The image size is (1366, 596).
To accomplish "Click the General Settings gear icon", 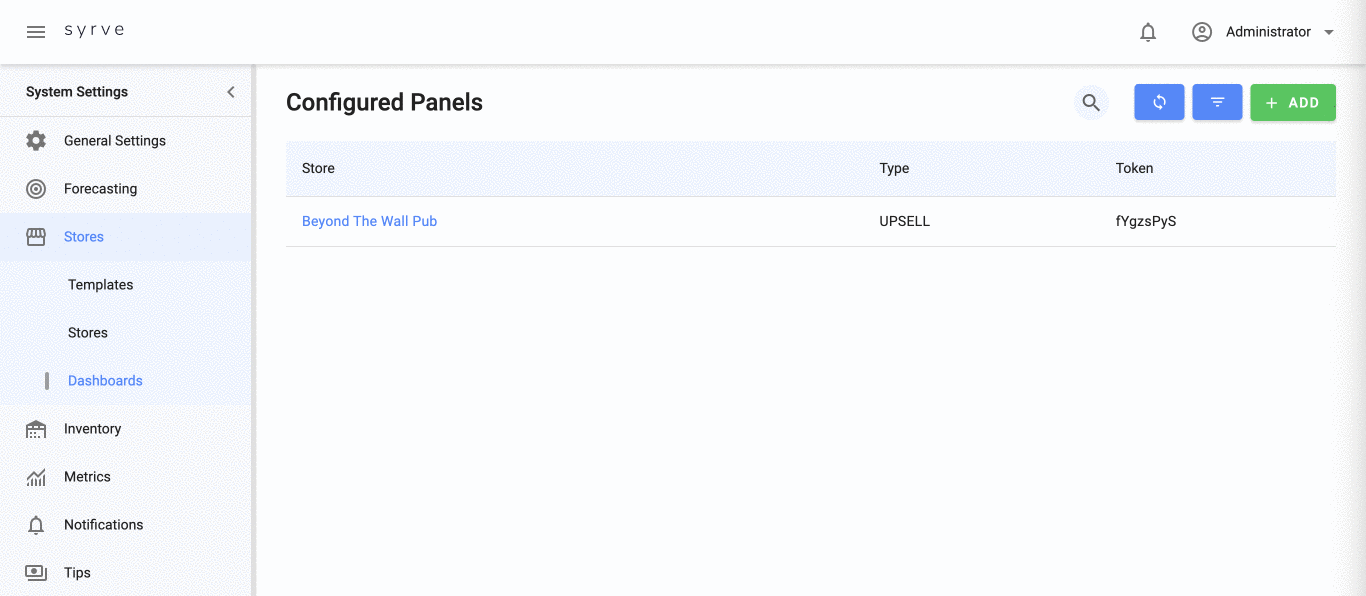I will pyautogui.click(x=36, y=141).
